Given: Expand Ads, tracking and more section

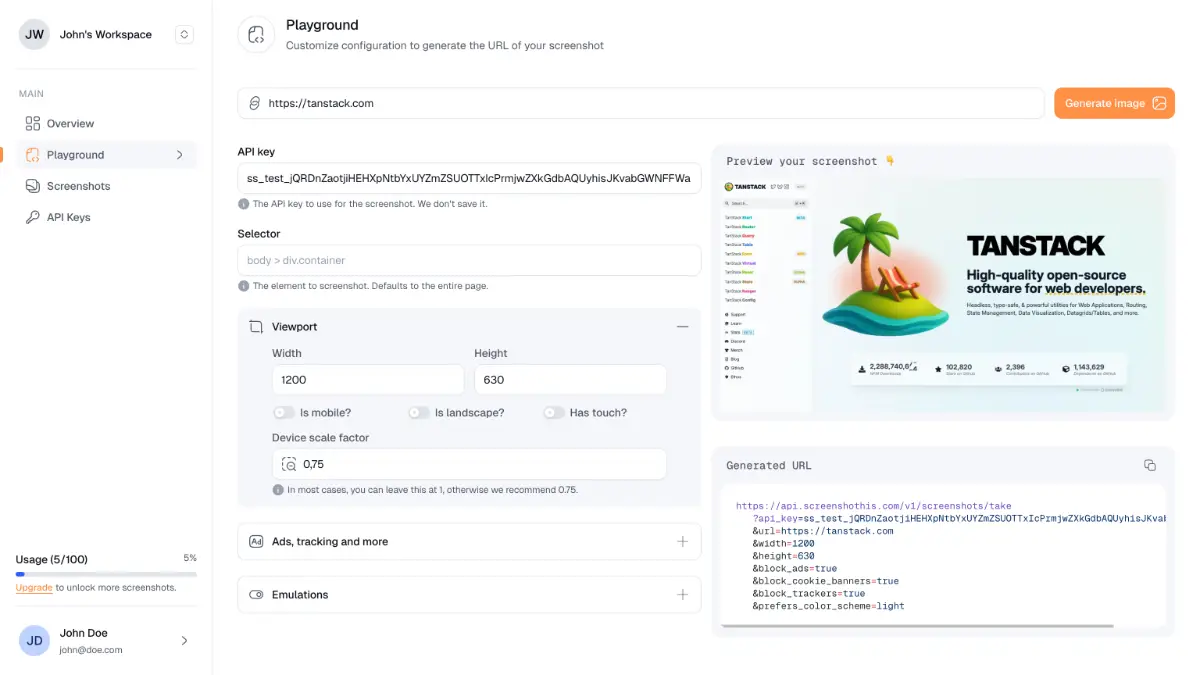Looking at the screenshot, I should coord(682,542).
